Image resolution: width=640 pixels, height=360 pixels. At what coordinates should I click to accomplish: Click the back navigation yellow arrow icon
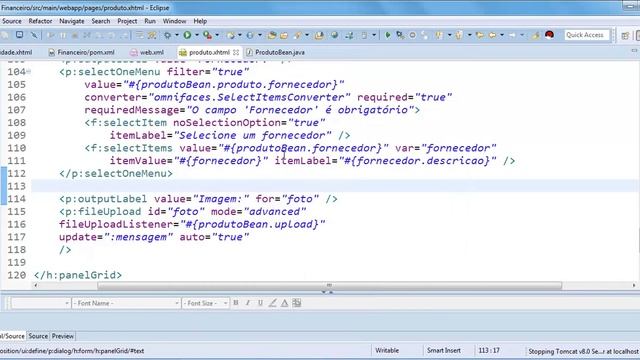click(x=492, y=36)
